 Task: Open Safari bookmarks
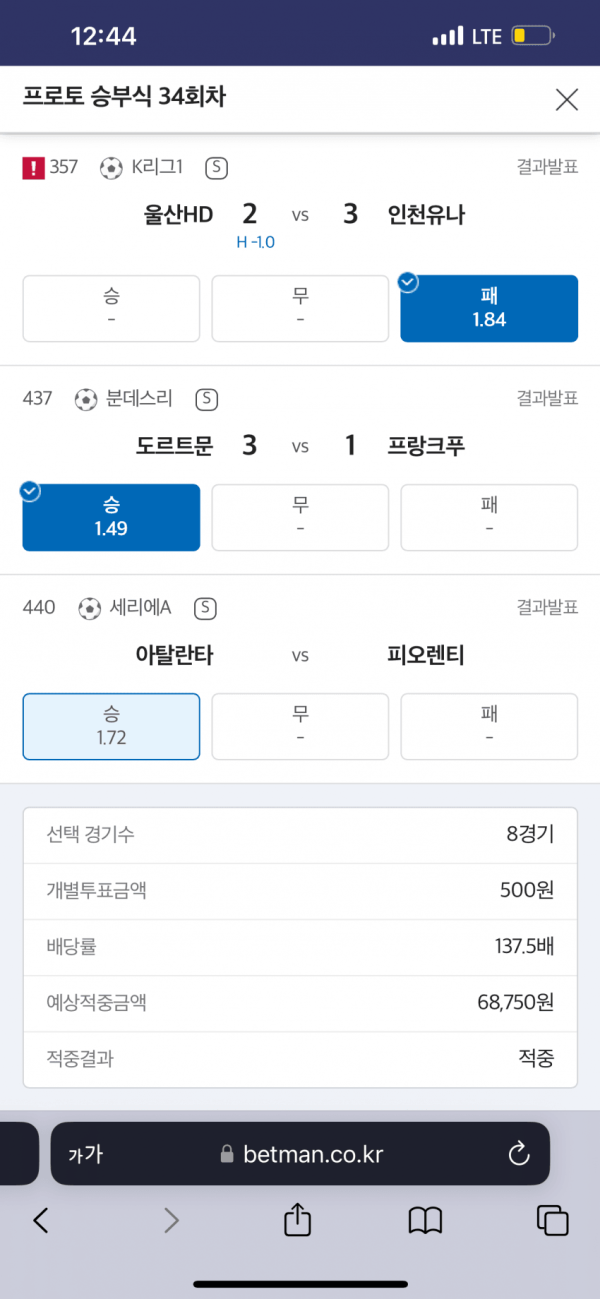point(425,1219)
